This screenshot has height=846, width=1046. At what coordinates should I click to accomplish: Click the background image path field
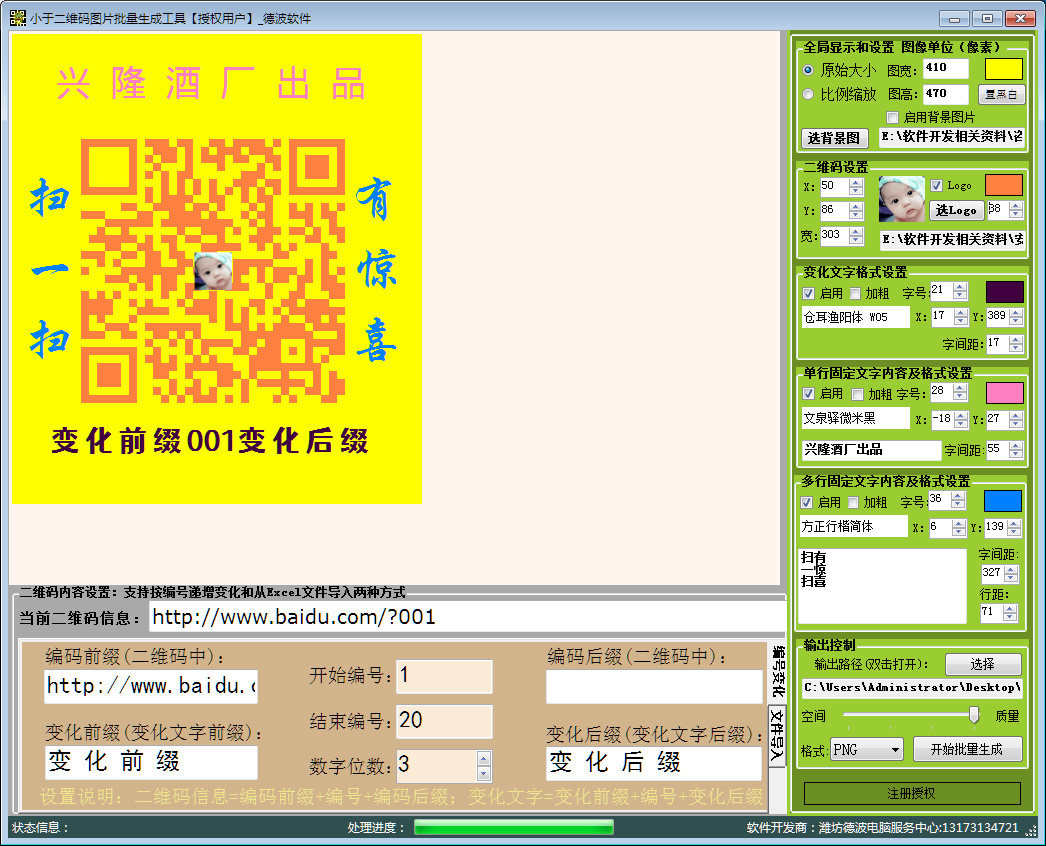(x=951, y=137)
